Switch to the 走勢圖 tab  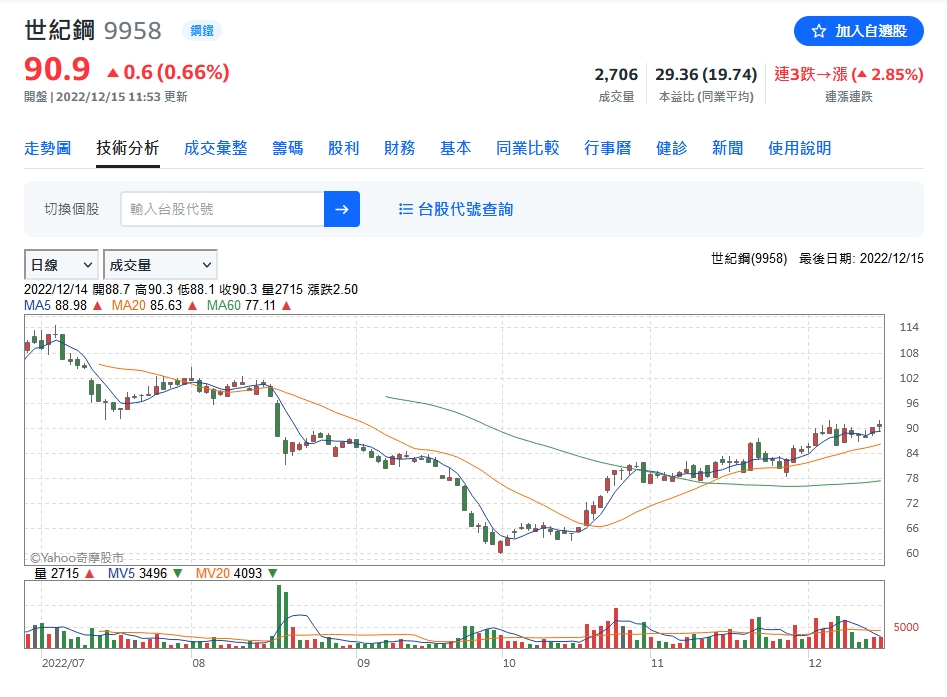(48, 148)
